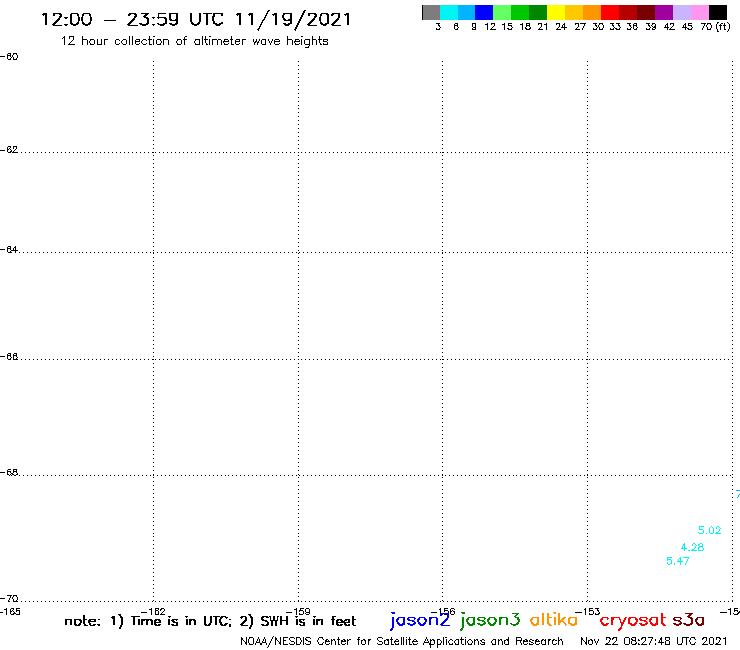Screen dimensions: 740x650
Task: Click the pink swatch in the color scale
Action: [x=699, y=12]
